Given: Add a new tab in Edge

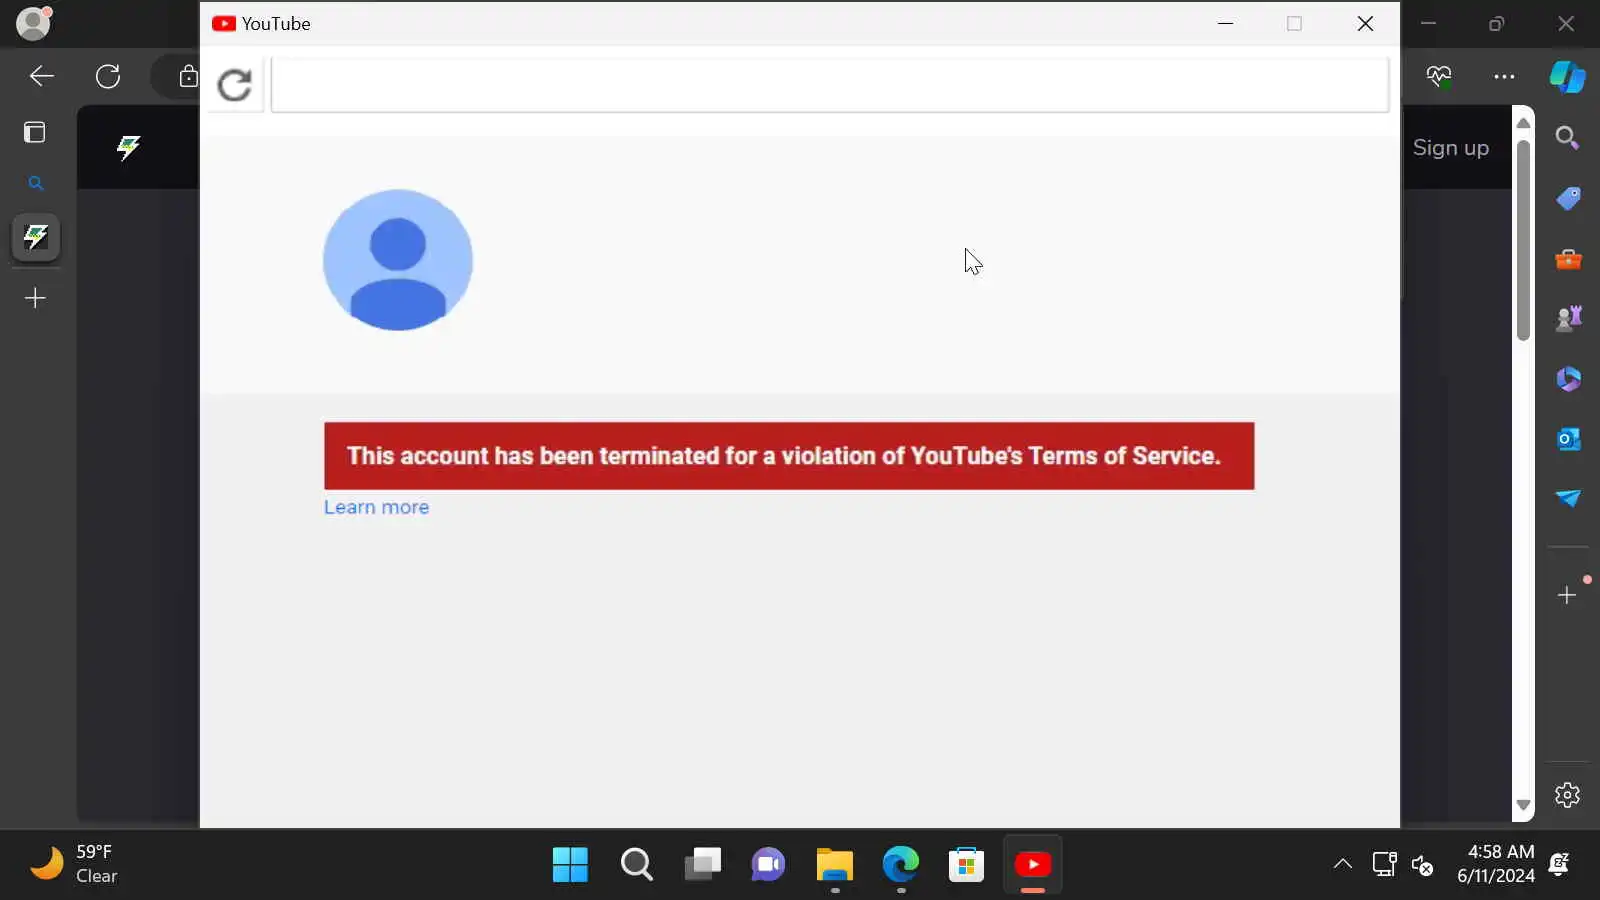Looking at the screenshot, I should coord(35,298).
